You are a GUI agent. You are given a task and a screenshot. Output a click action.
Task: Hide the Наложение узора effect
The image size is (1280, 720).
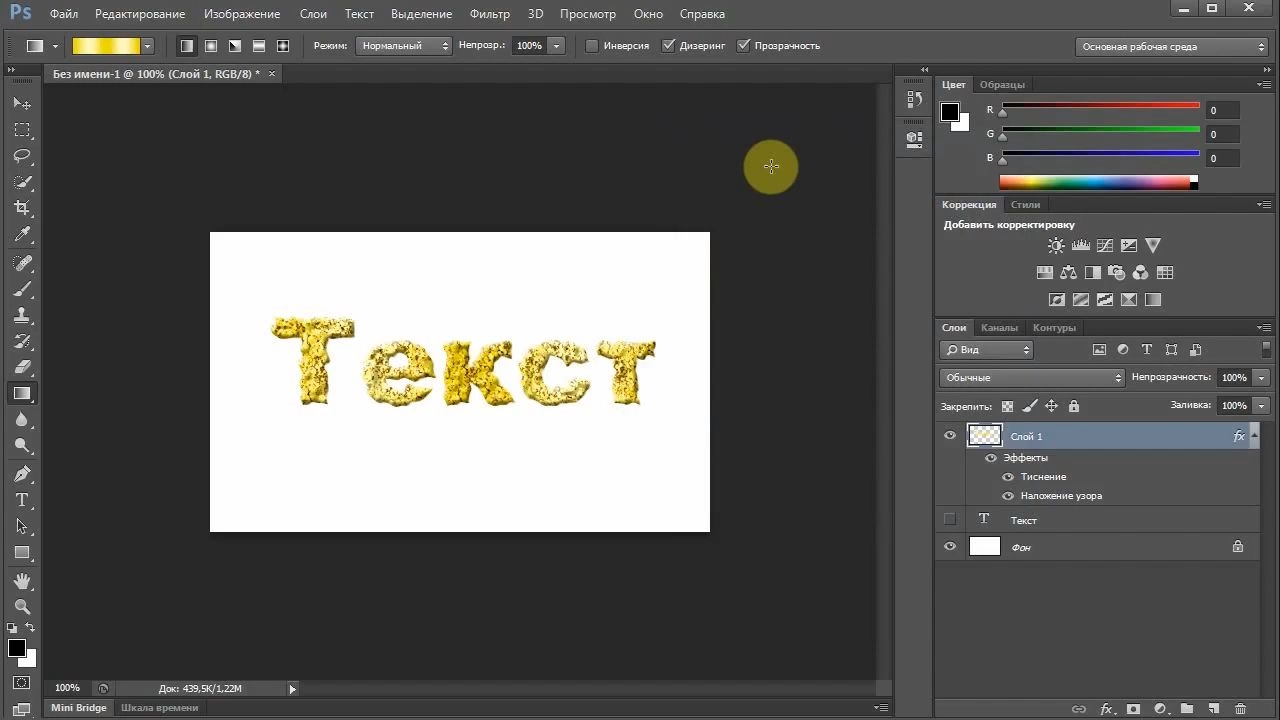tap(1008, 496)
